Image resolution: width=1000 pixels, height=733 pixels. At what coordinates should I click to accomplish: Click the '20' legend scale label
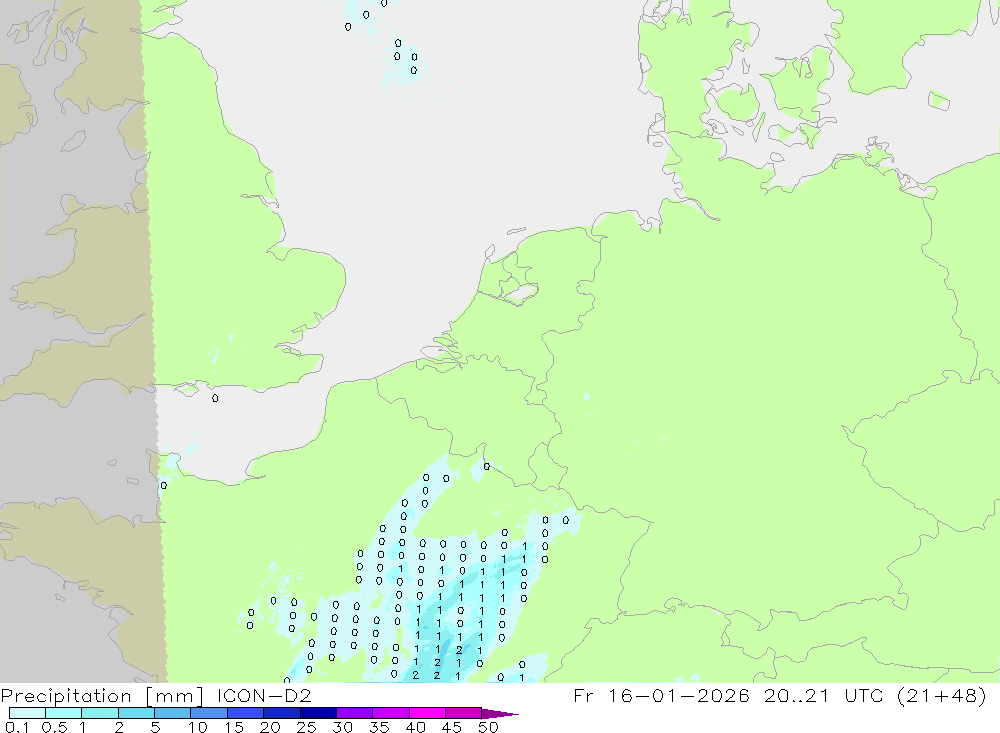click(x=270, y=727)
